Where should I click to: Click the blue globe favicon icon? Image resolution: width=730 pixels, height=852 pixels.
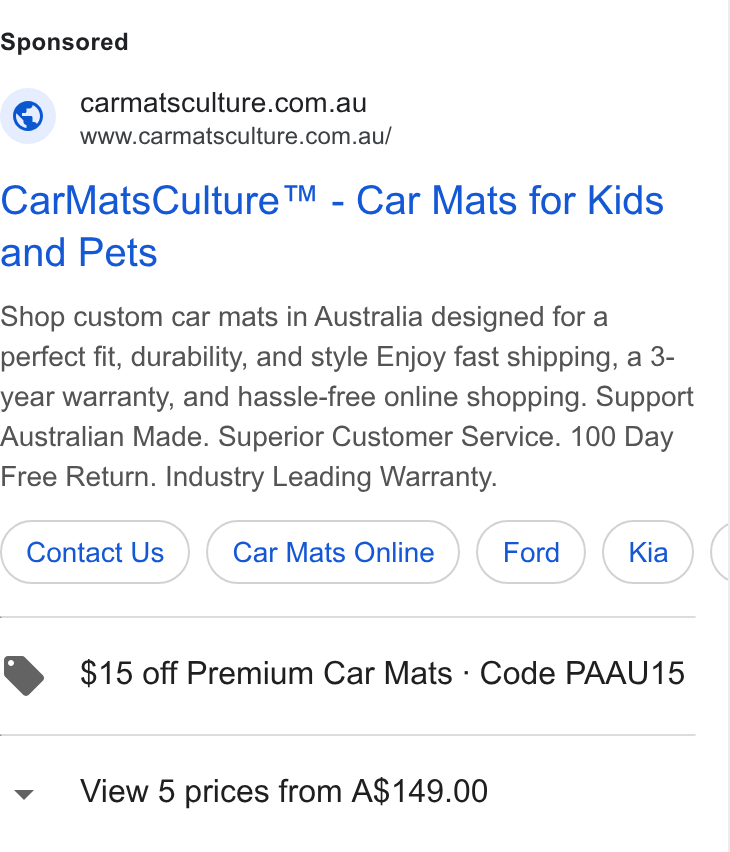pyautogui.click(x=28, y=116)
